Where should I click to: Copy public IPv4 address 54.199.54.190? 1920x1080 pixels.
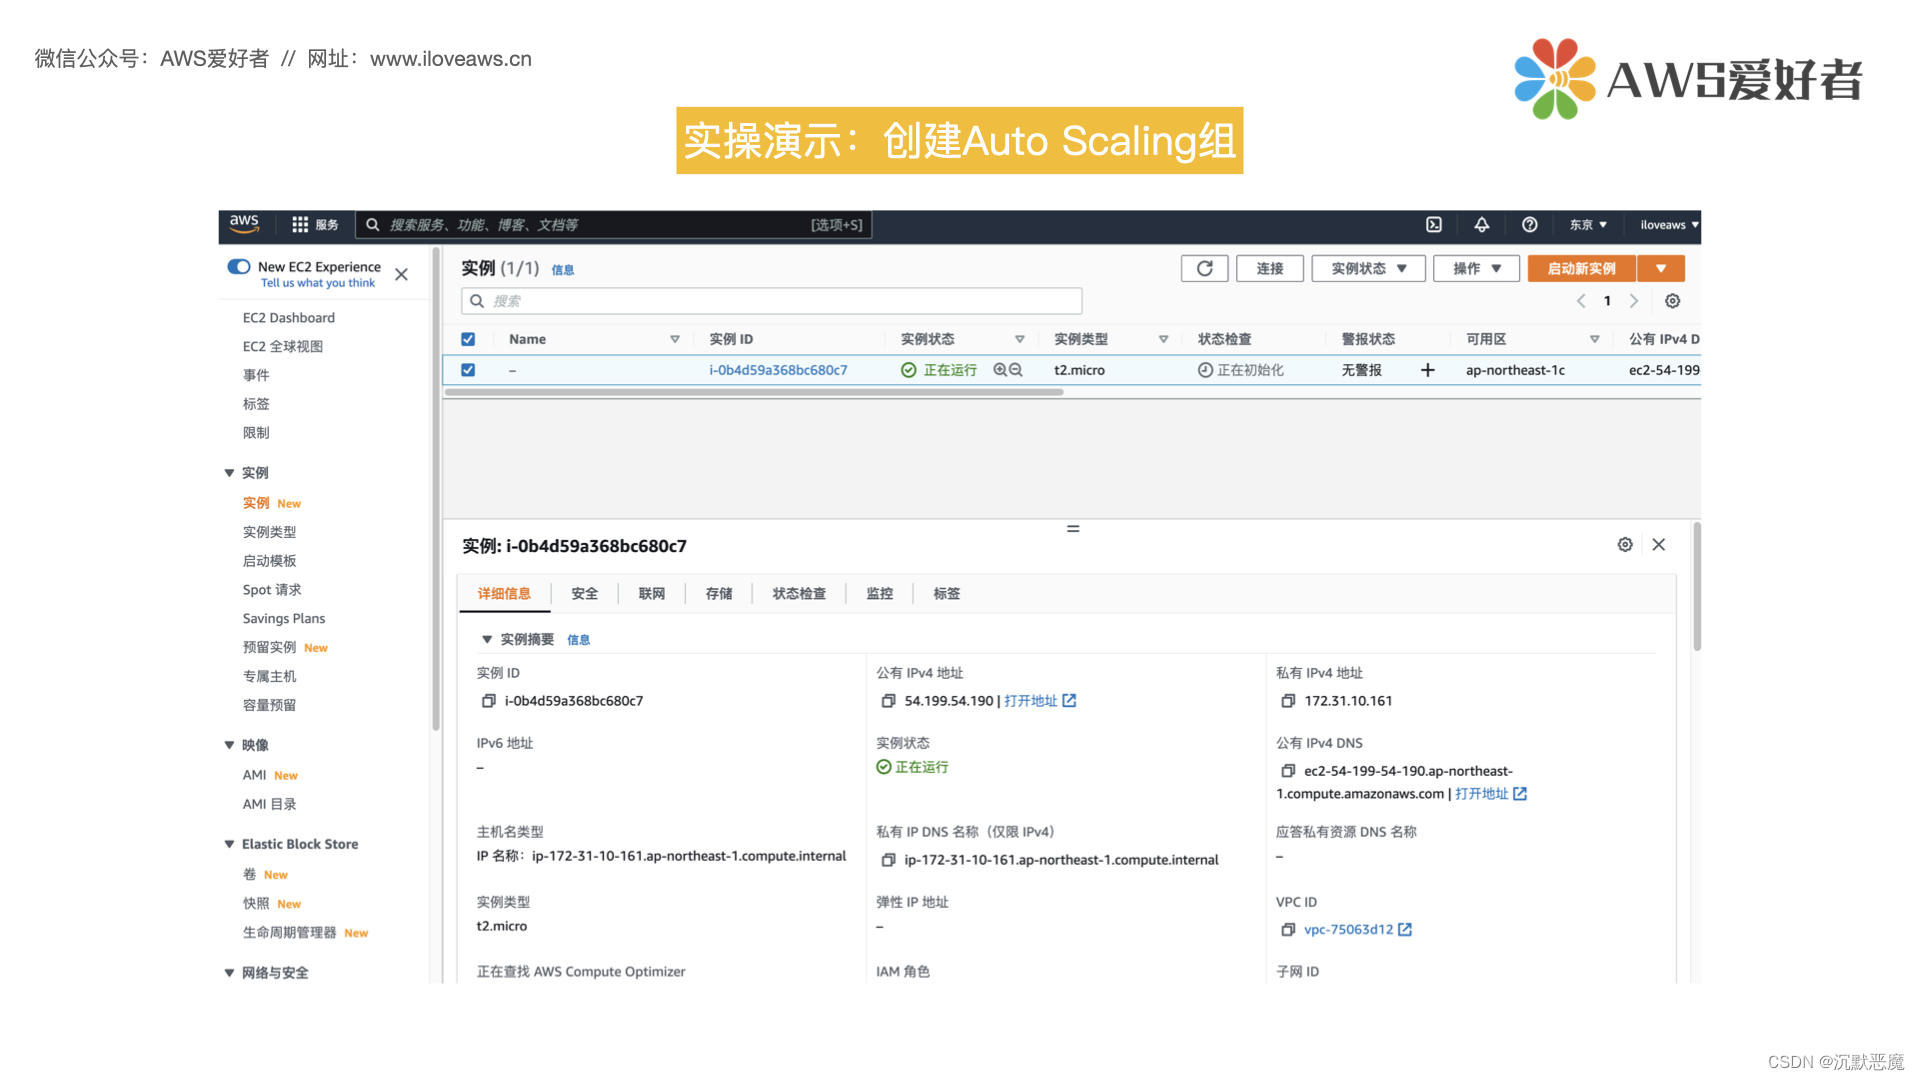888,701
